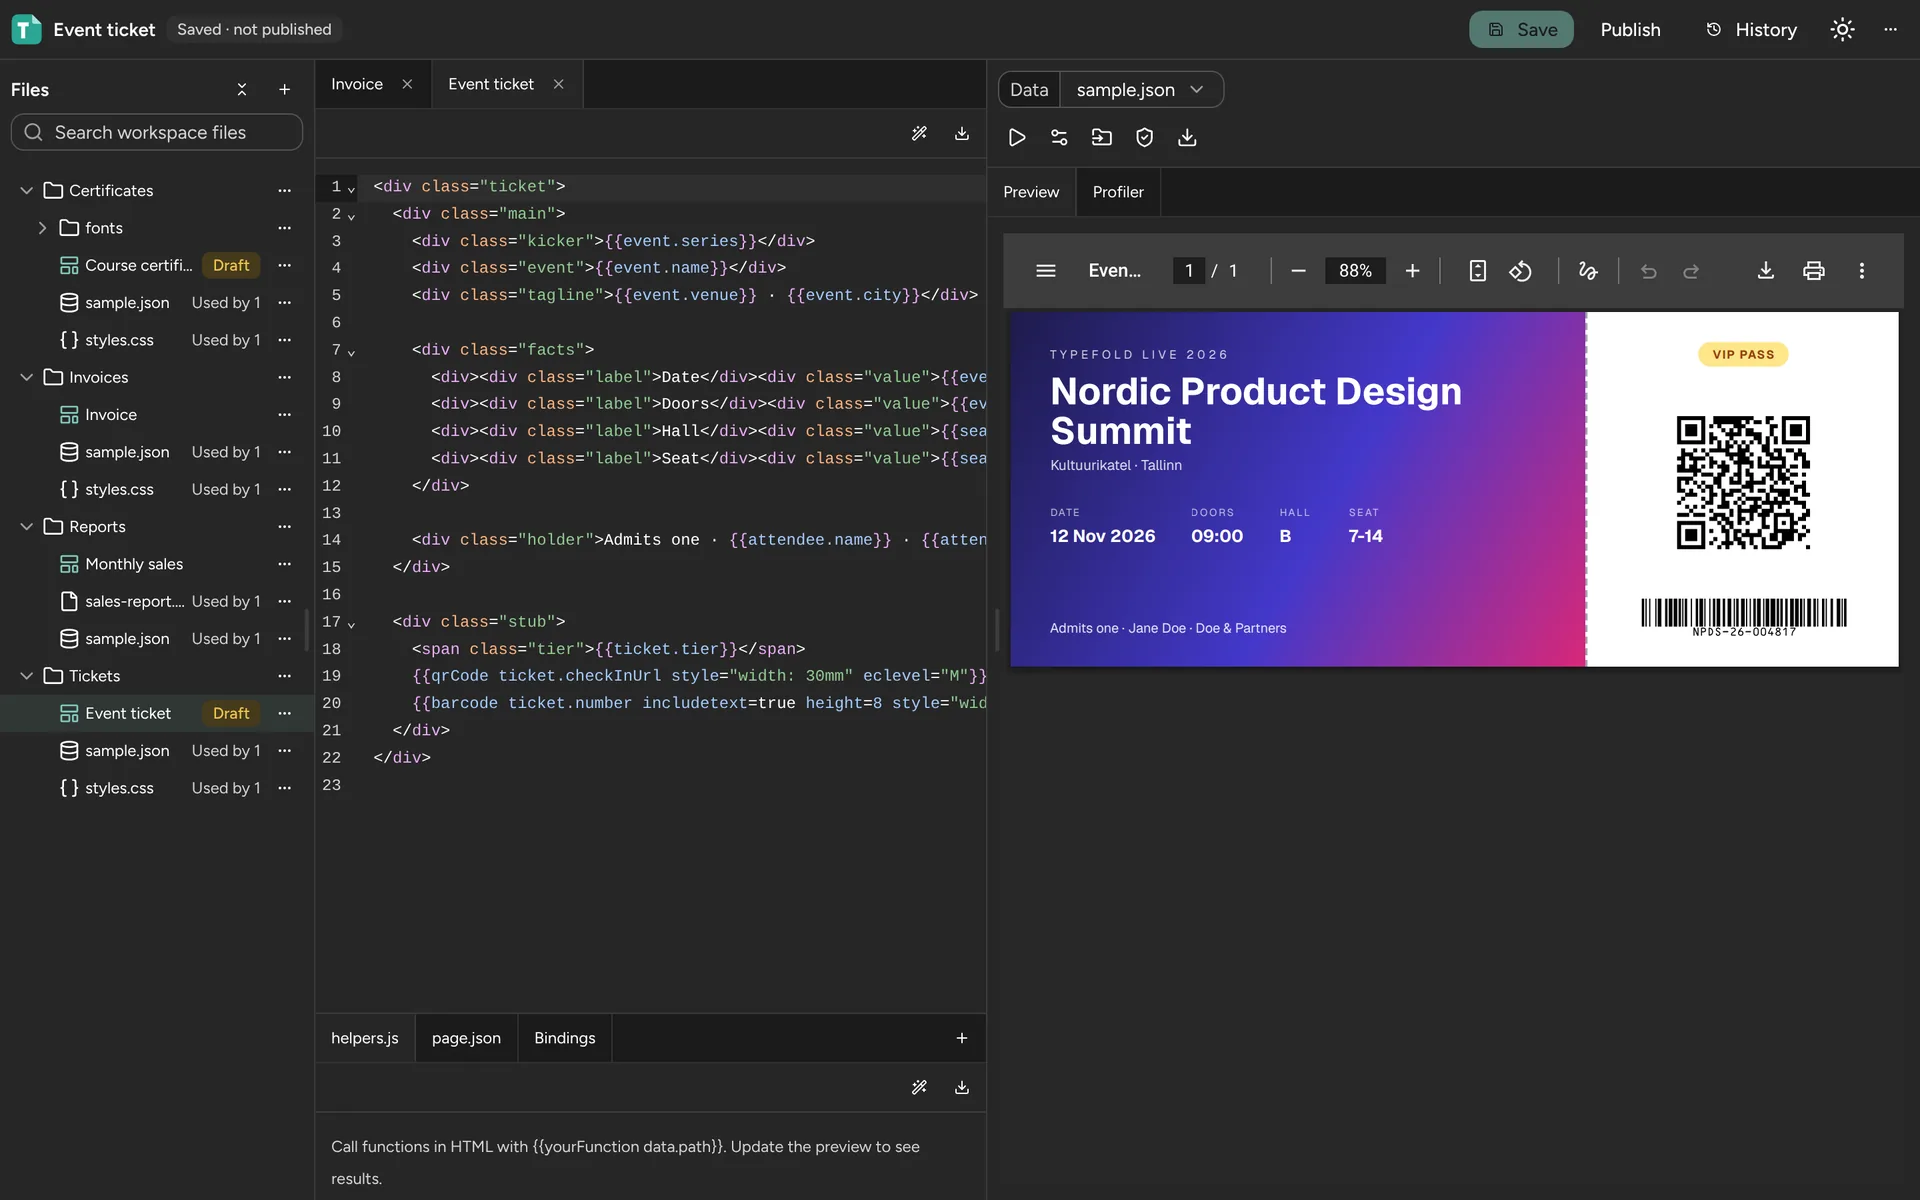Open options for Course certificate row

pos(284,265)
